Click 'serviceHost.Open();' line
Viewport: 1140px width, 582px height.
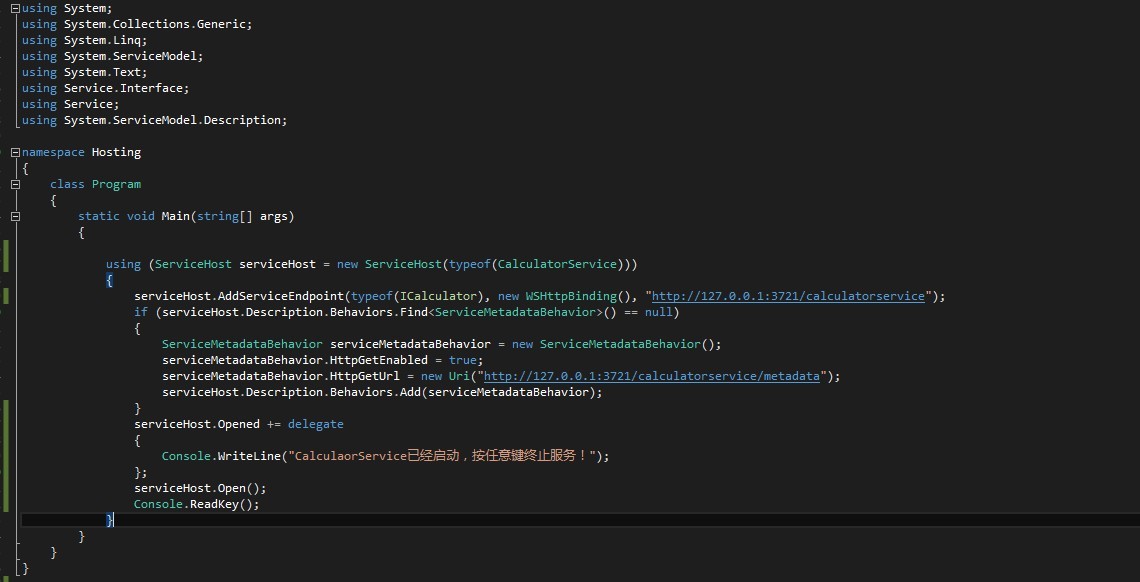point(200,488)
